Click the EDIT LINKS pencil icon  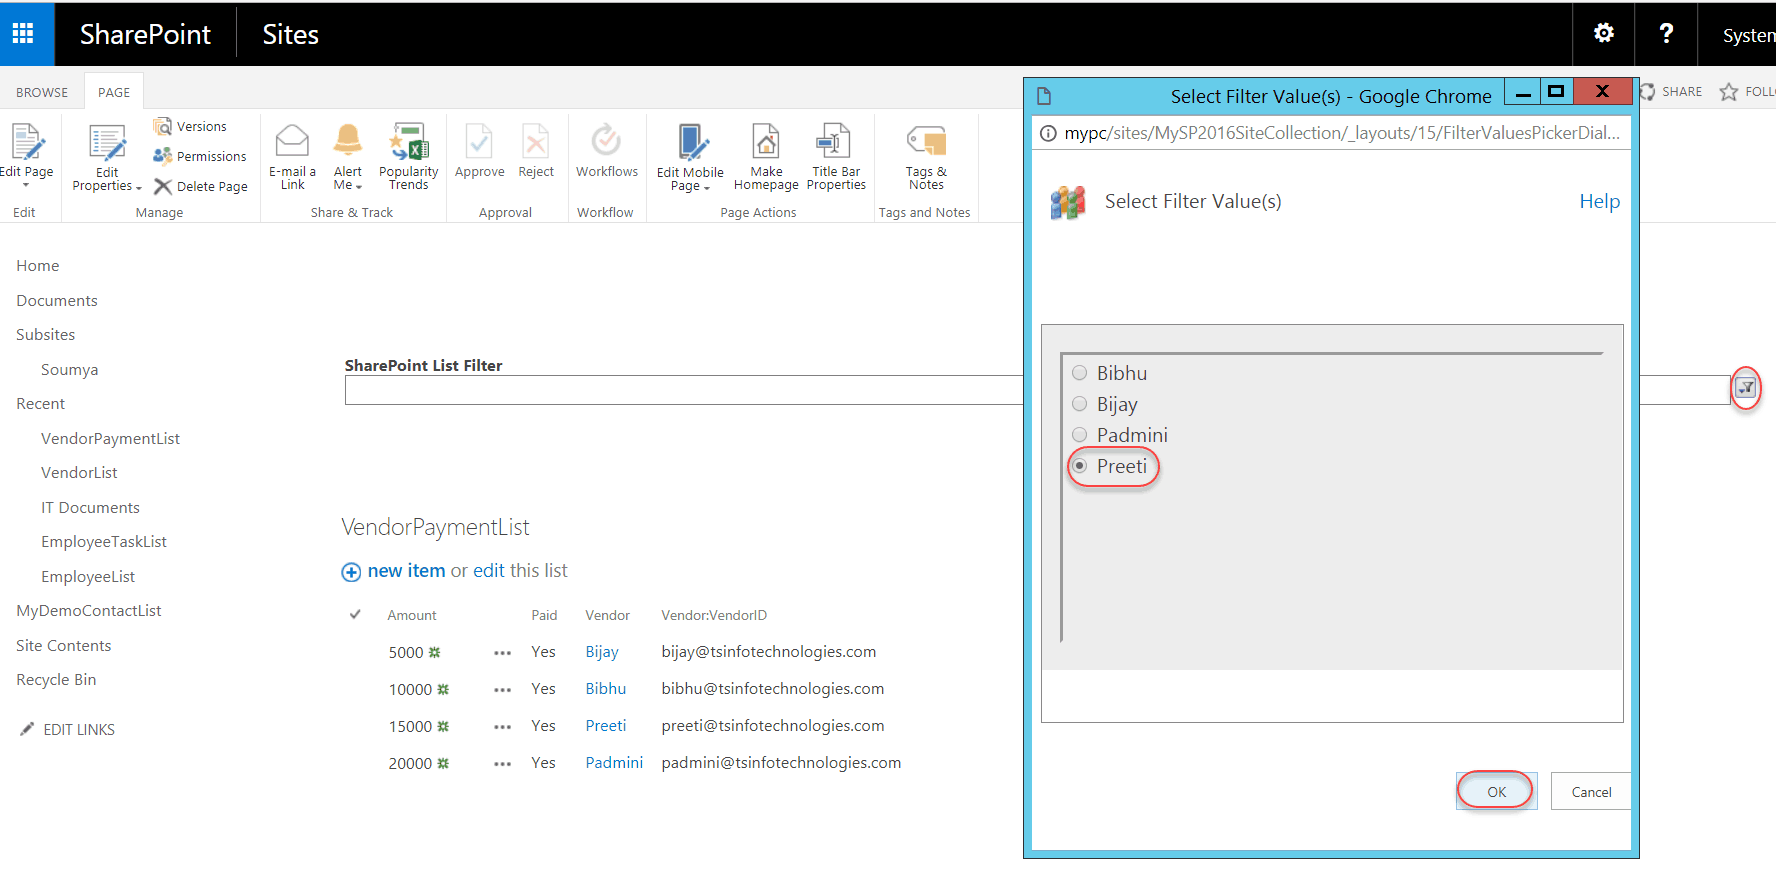click(x=27, y=729)
